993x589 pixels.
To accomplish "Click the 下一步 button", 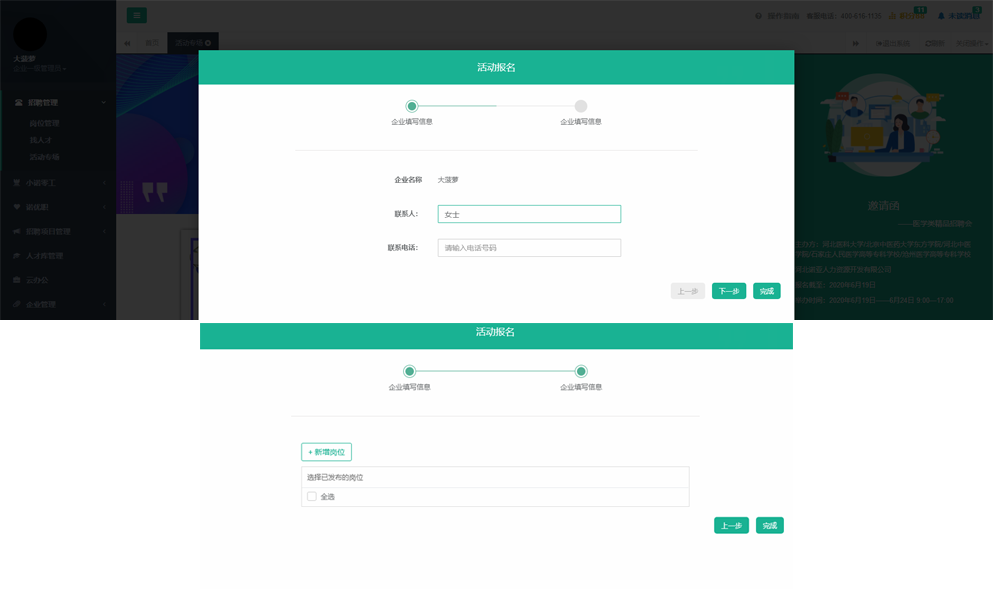I will pyautogui.click(x=729, y=291).
